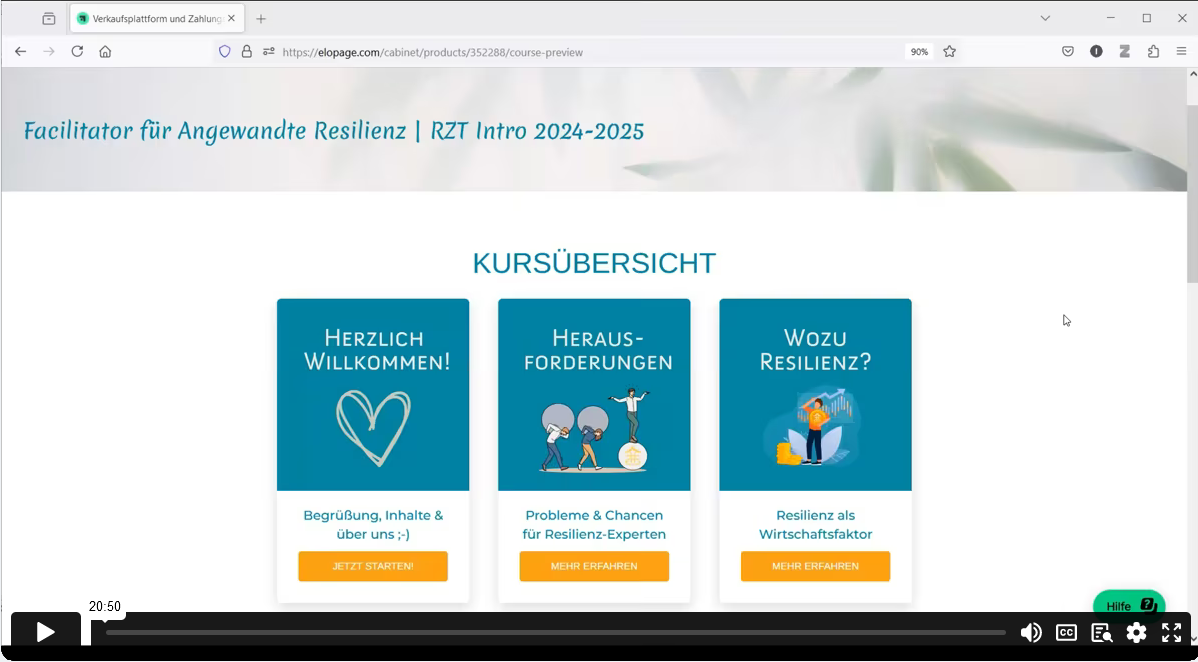Reload the current page

(x=77, y=52)
